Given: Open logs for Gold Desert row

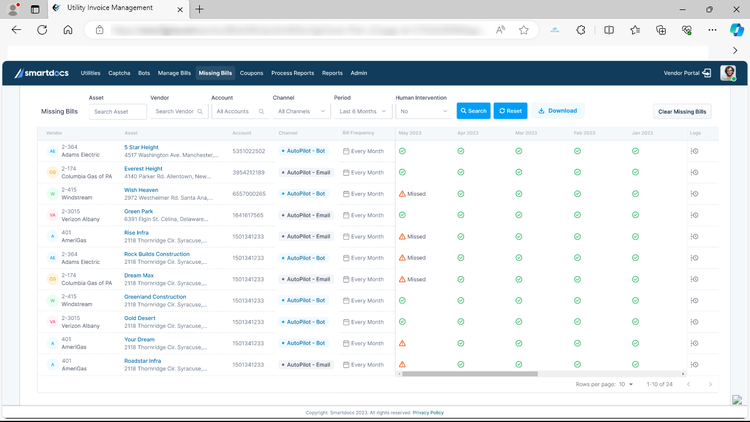Looking at the screenshot, I should click(695, 322).
